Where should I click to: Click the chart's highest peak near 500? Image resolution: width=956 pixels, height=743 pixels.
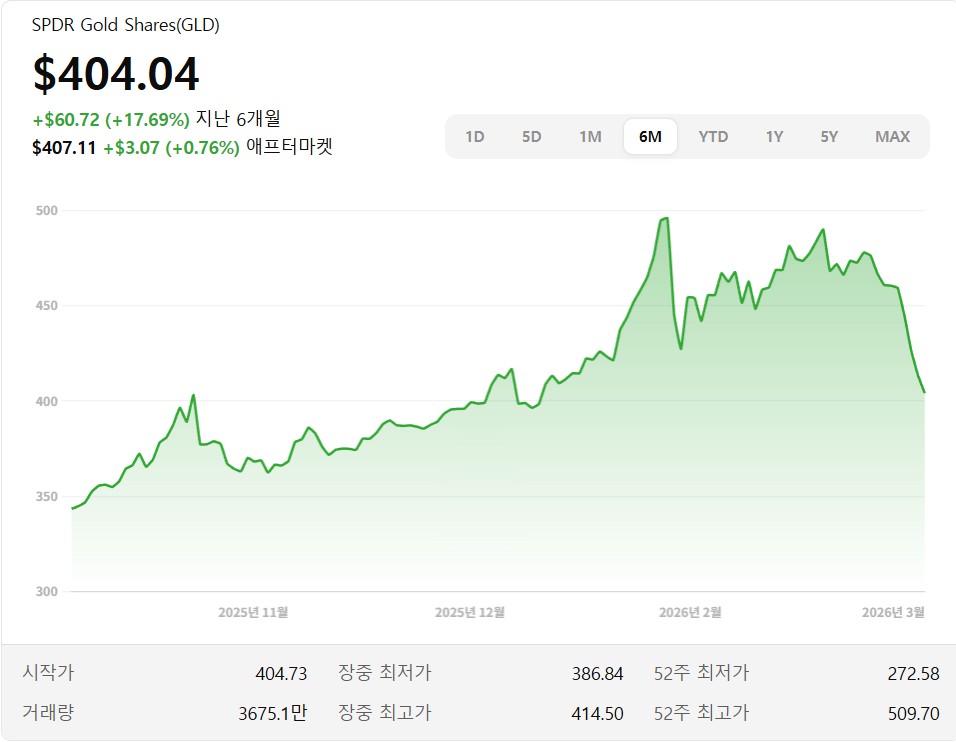(x=667, y=218)
